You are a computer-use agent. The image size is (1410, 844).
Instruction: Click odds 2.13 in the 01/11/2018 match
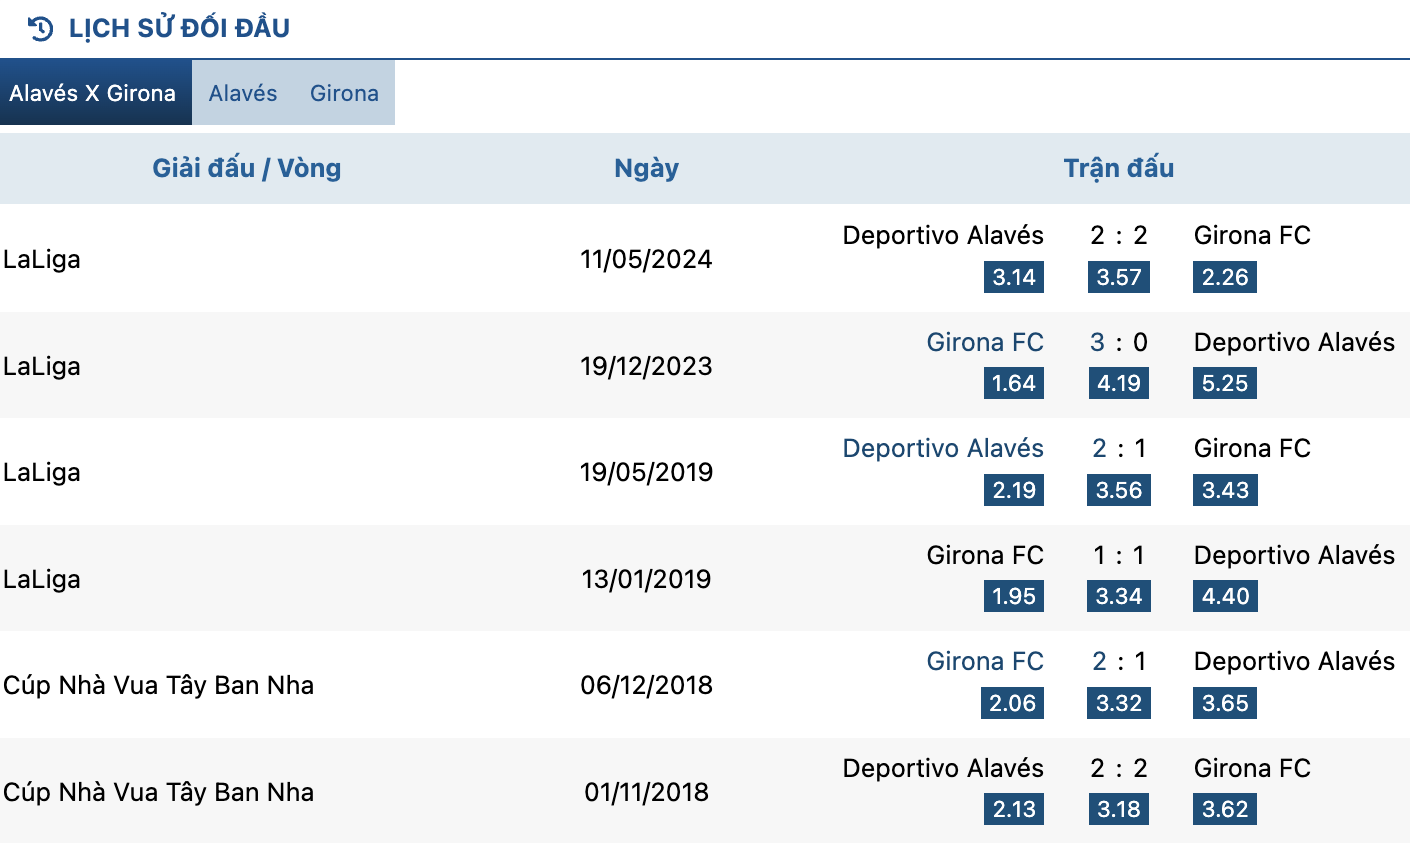(x=1014, y=809)
